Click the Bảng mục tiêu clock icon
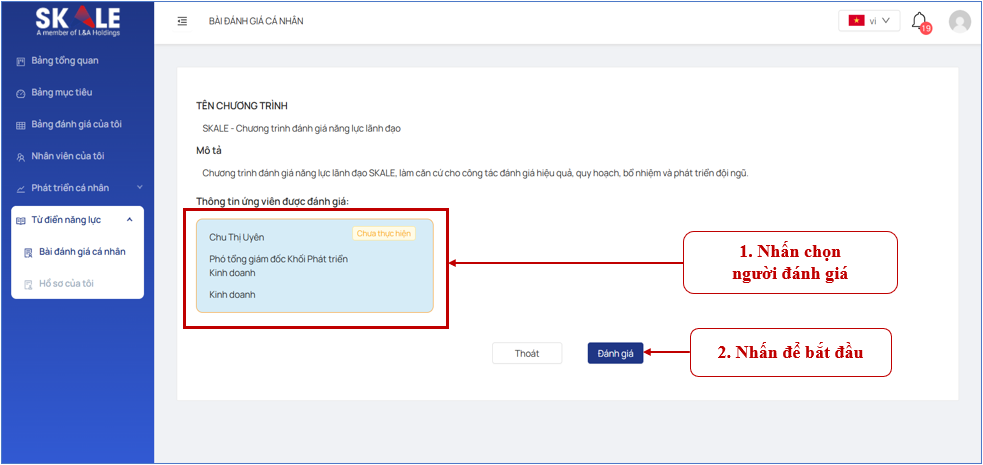The width and height of the screenshot is (983, 465). tap(21, 93)
